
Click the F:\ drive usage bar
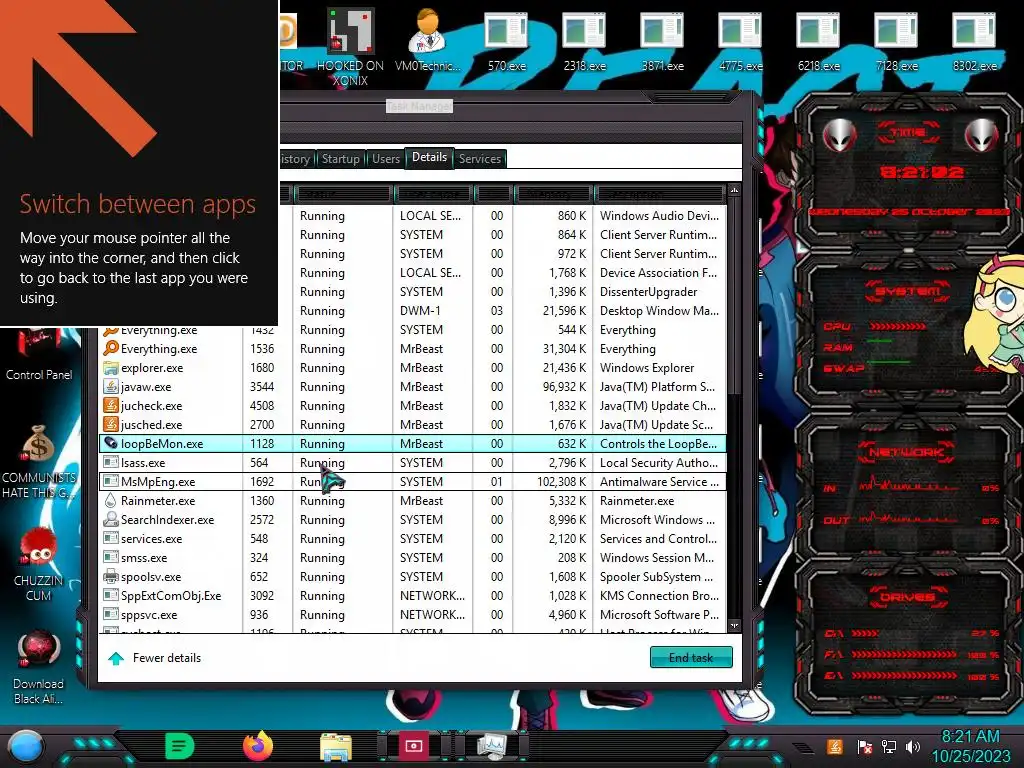click(904, 654)
